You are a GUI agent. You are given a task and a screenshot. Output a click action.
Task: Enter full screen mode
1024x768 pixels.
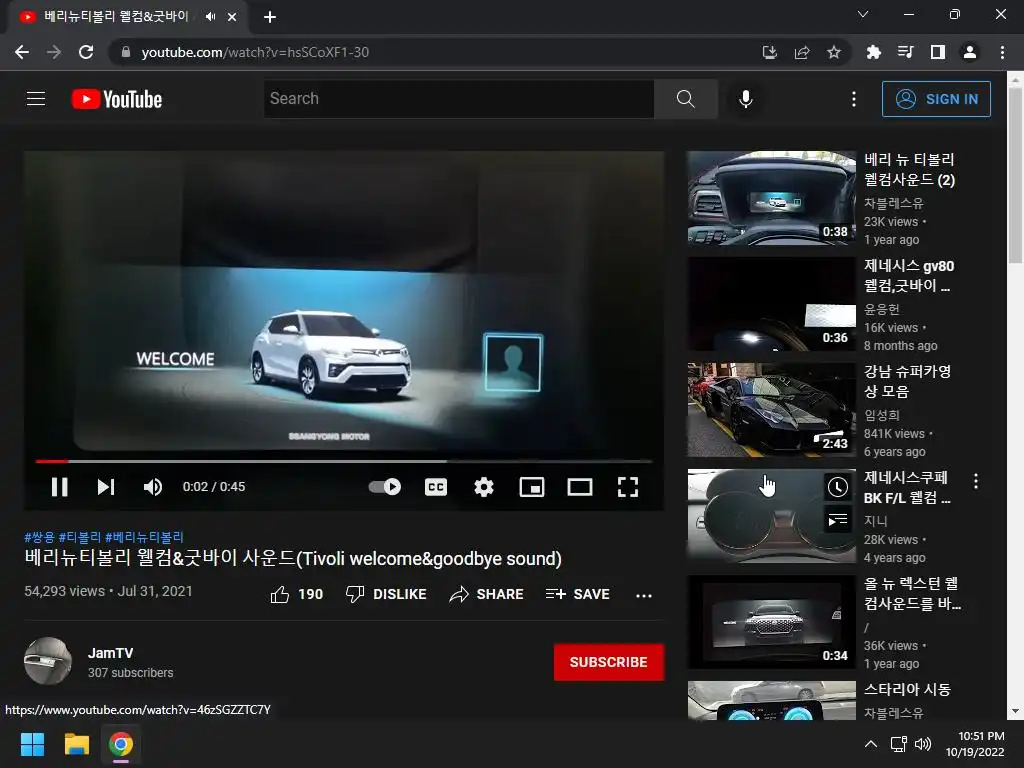tap(628, 487)
